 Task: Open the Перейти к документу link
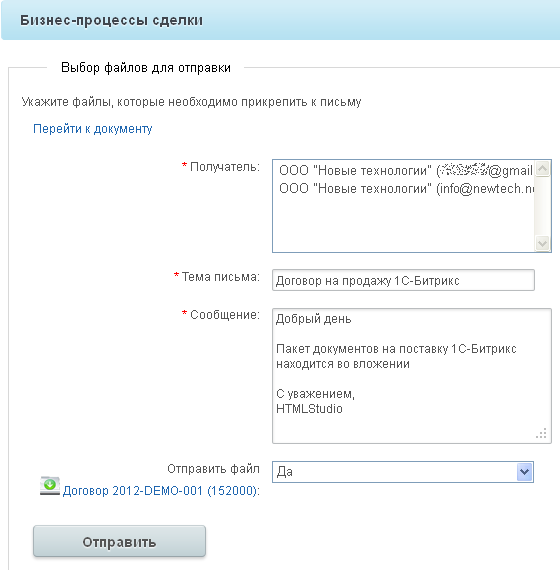tap(92, 129)
